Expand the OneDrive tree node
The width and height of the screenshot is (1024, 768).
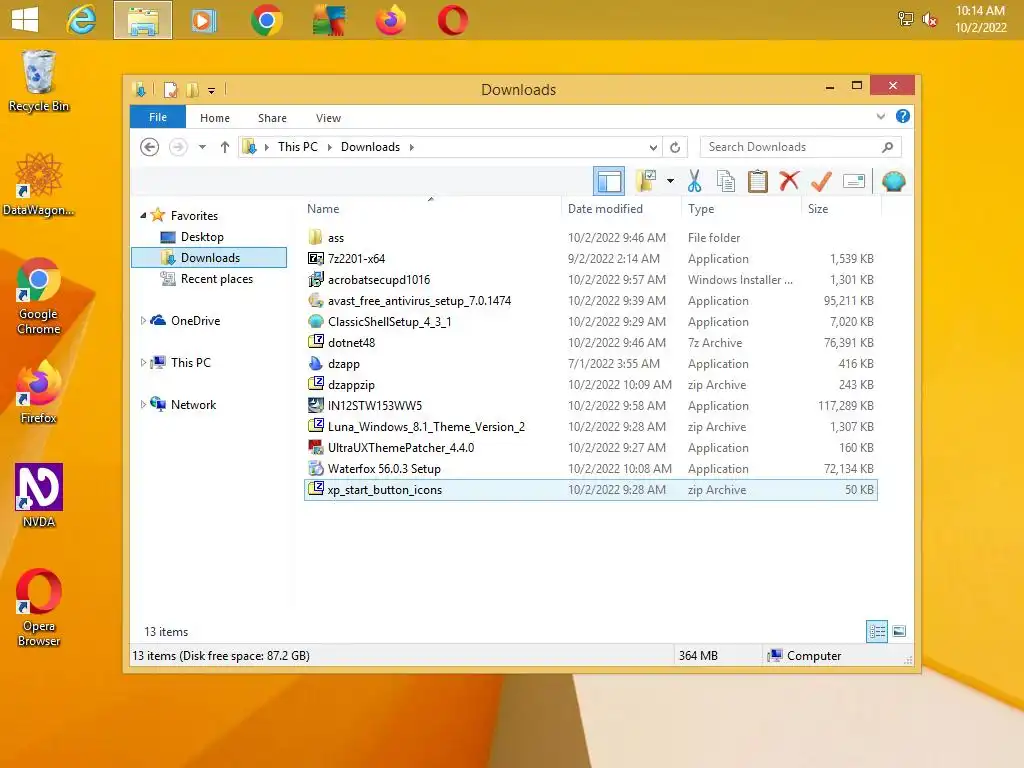click(x=143, y=320)
